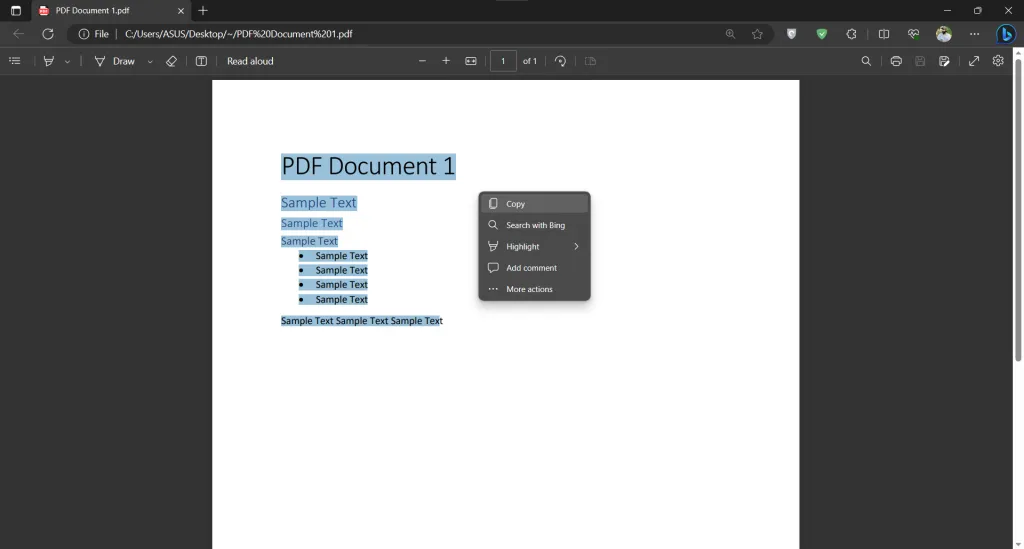Click the Save as icon

coord(944,61)
